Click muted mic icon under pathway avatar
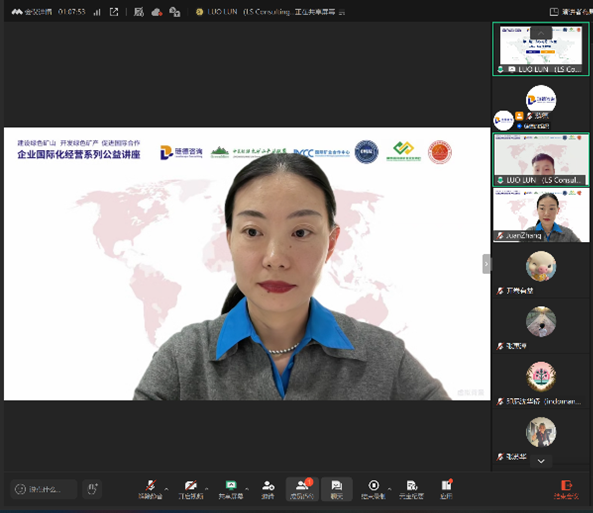 [500, 346]
